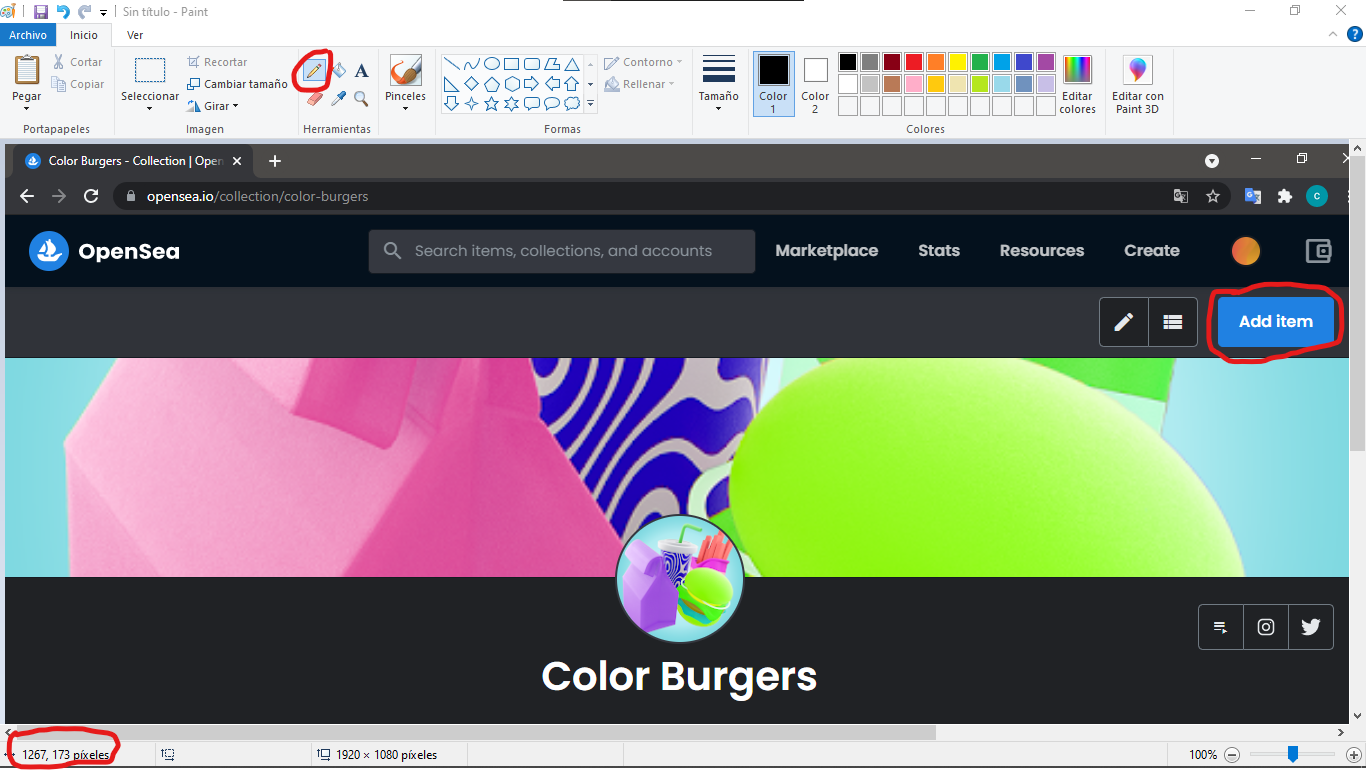The image size is (1366, 770).
Task: Open the Archivo menu
Action: 28,35
